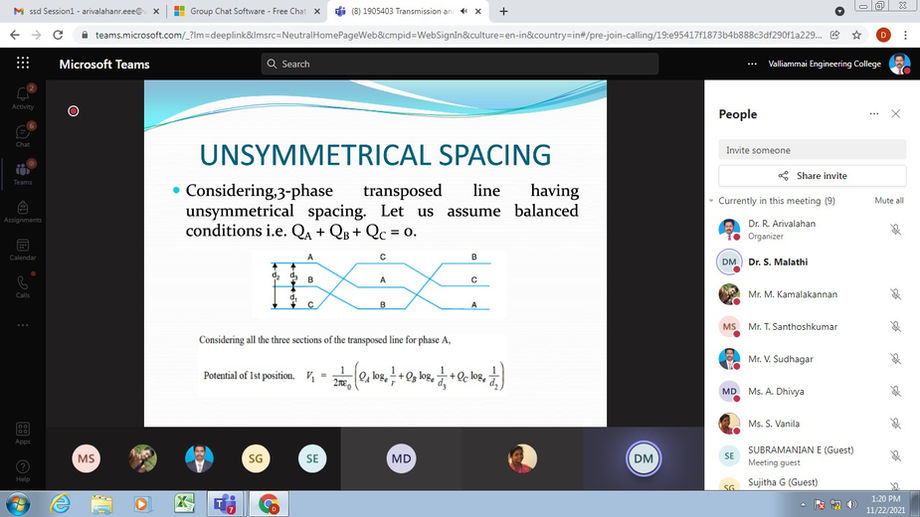The height and width of the screenshot is (517, 920).
Task: Open the Chrome profile D avatar
Action: pyautogui.click(x=883, y=35)
